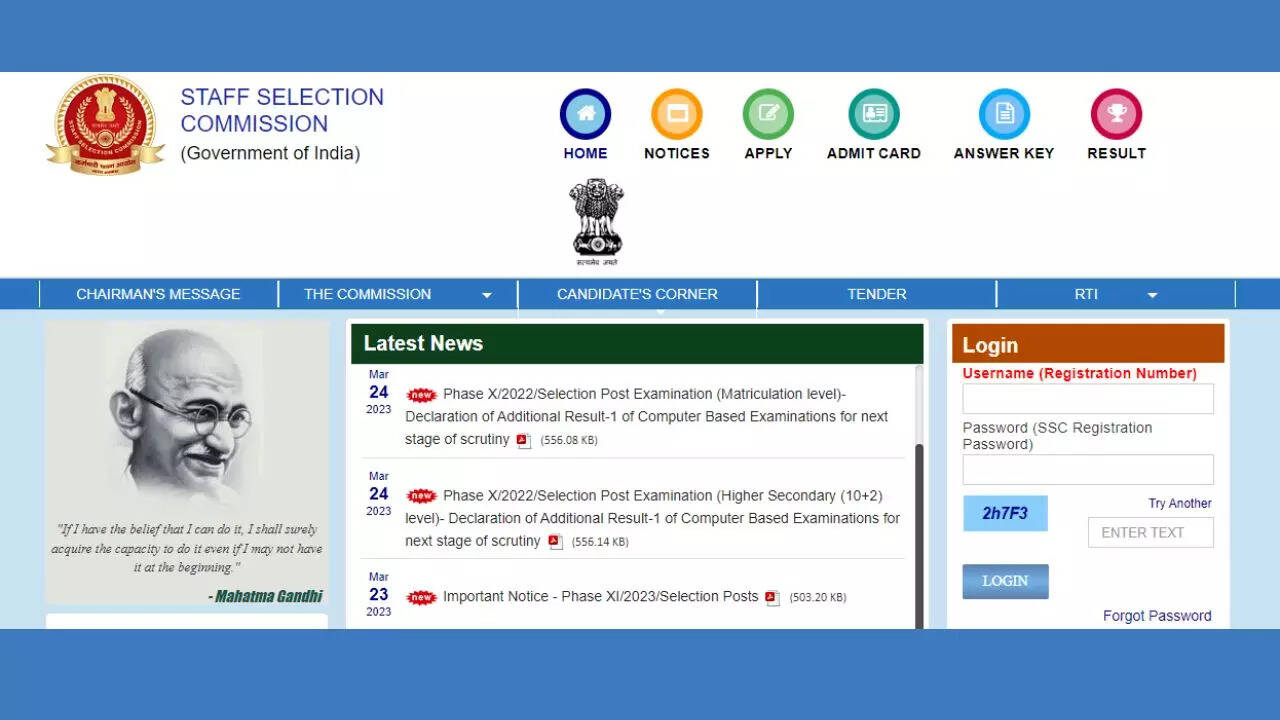Click the Answer Key document icon

[1004, 114]
